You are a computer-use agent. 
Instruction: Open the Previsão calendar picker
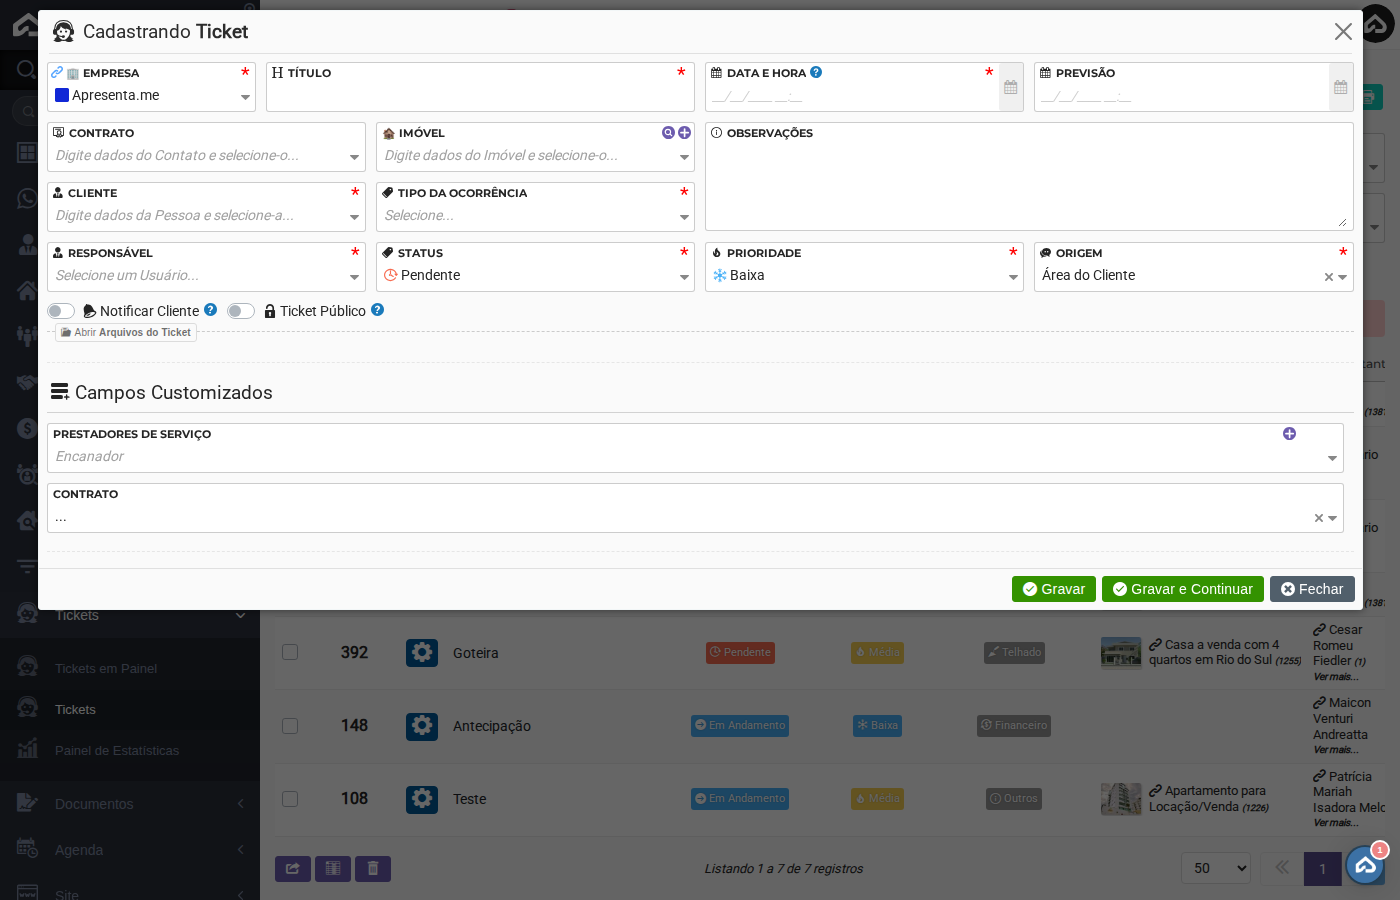point(1341,87)
